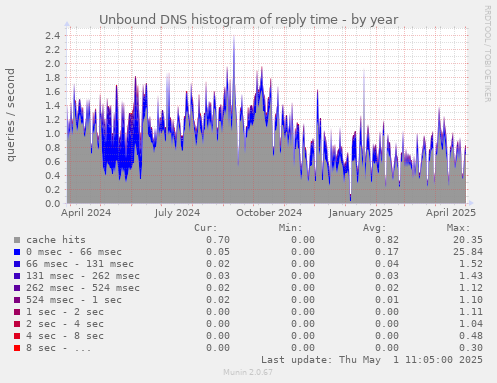Click the 'April 2024' x-axis label
Screen dimensions: 497x383
tap(86, 213)
